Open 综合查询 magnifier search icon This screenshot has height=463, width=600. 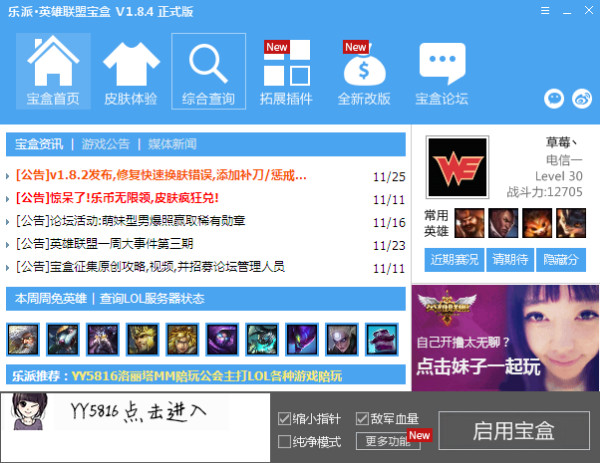[208, 70]
